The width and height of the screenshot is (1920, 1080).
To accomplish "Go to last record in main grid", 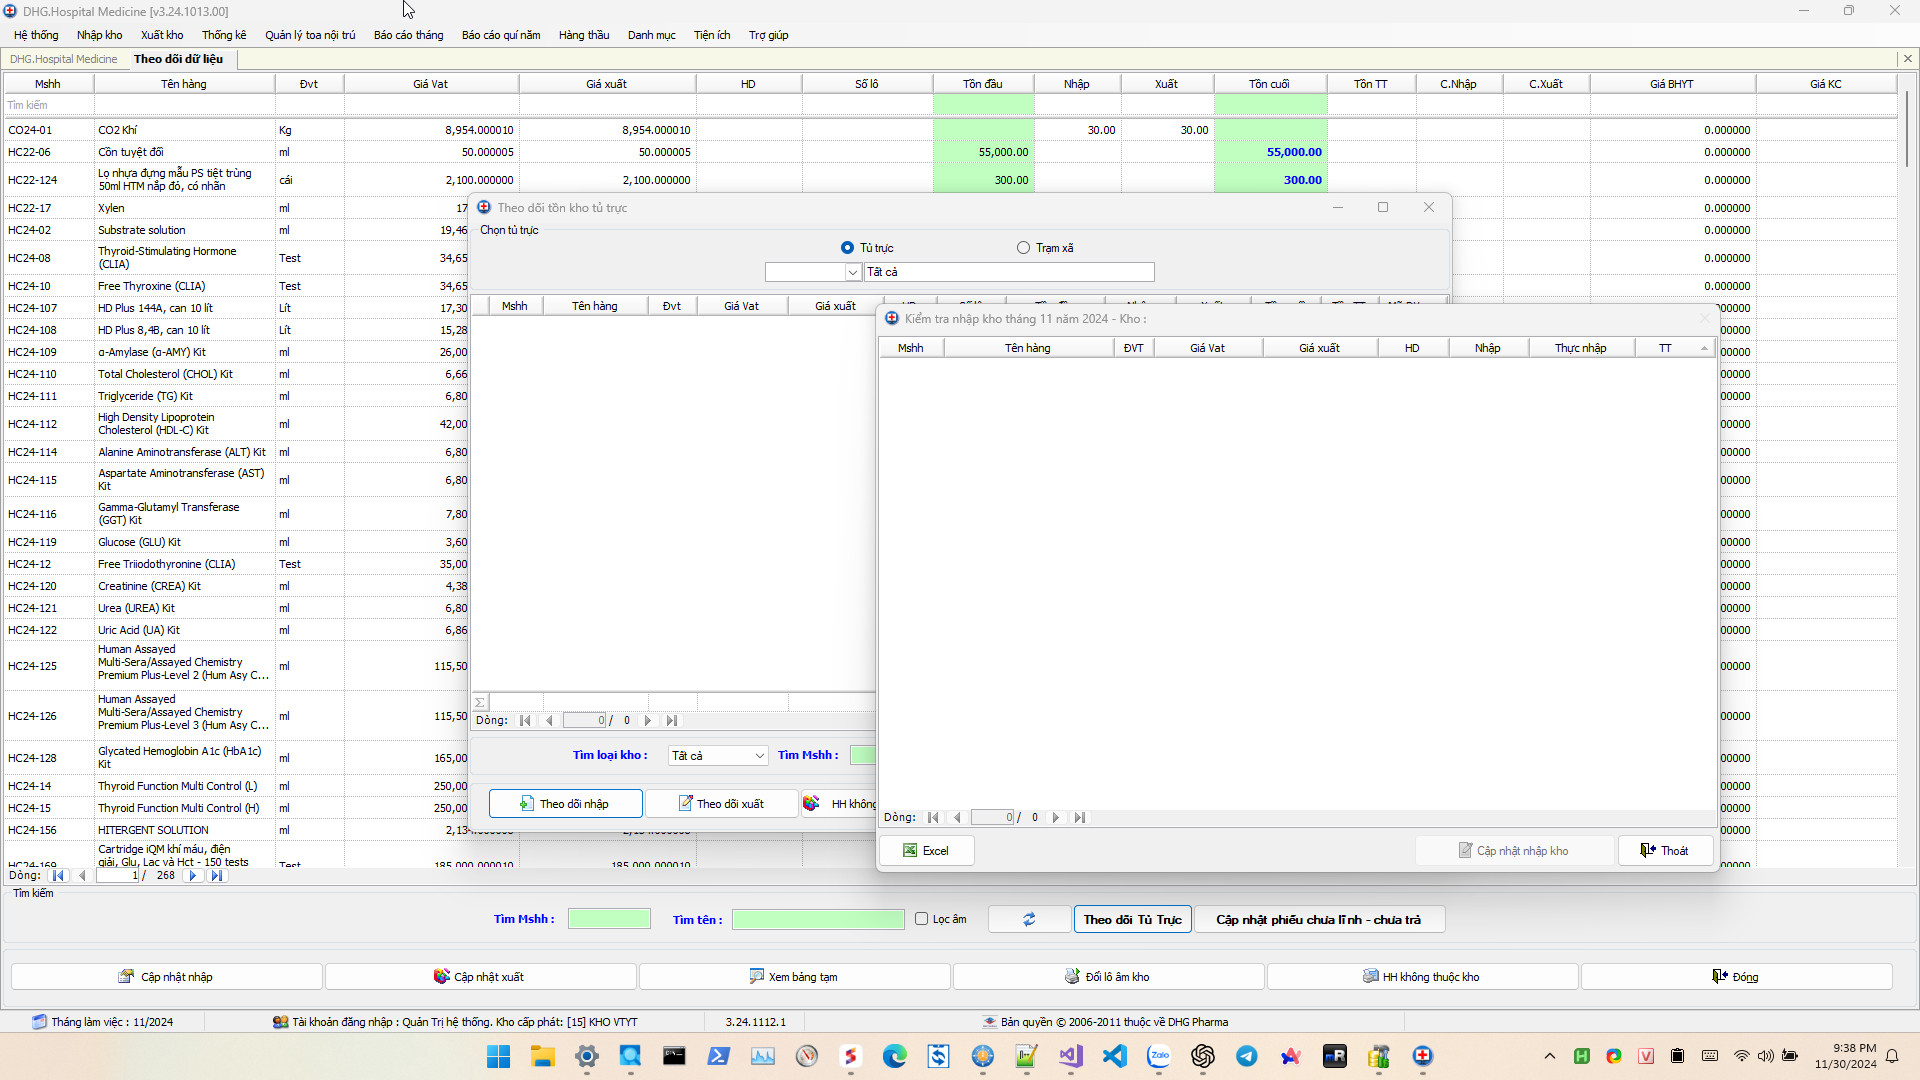I will [x=217, y=876].
